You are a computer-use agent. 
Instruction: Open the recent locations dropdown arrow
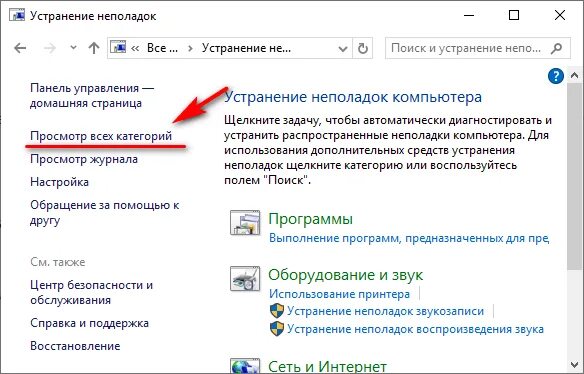tap(73, 48)
